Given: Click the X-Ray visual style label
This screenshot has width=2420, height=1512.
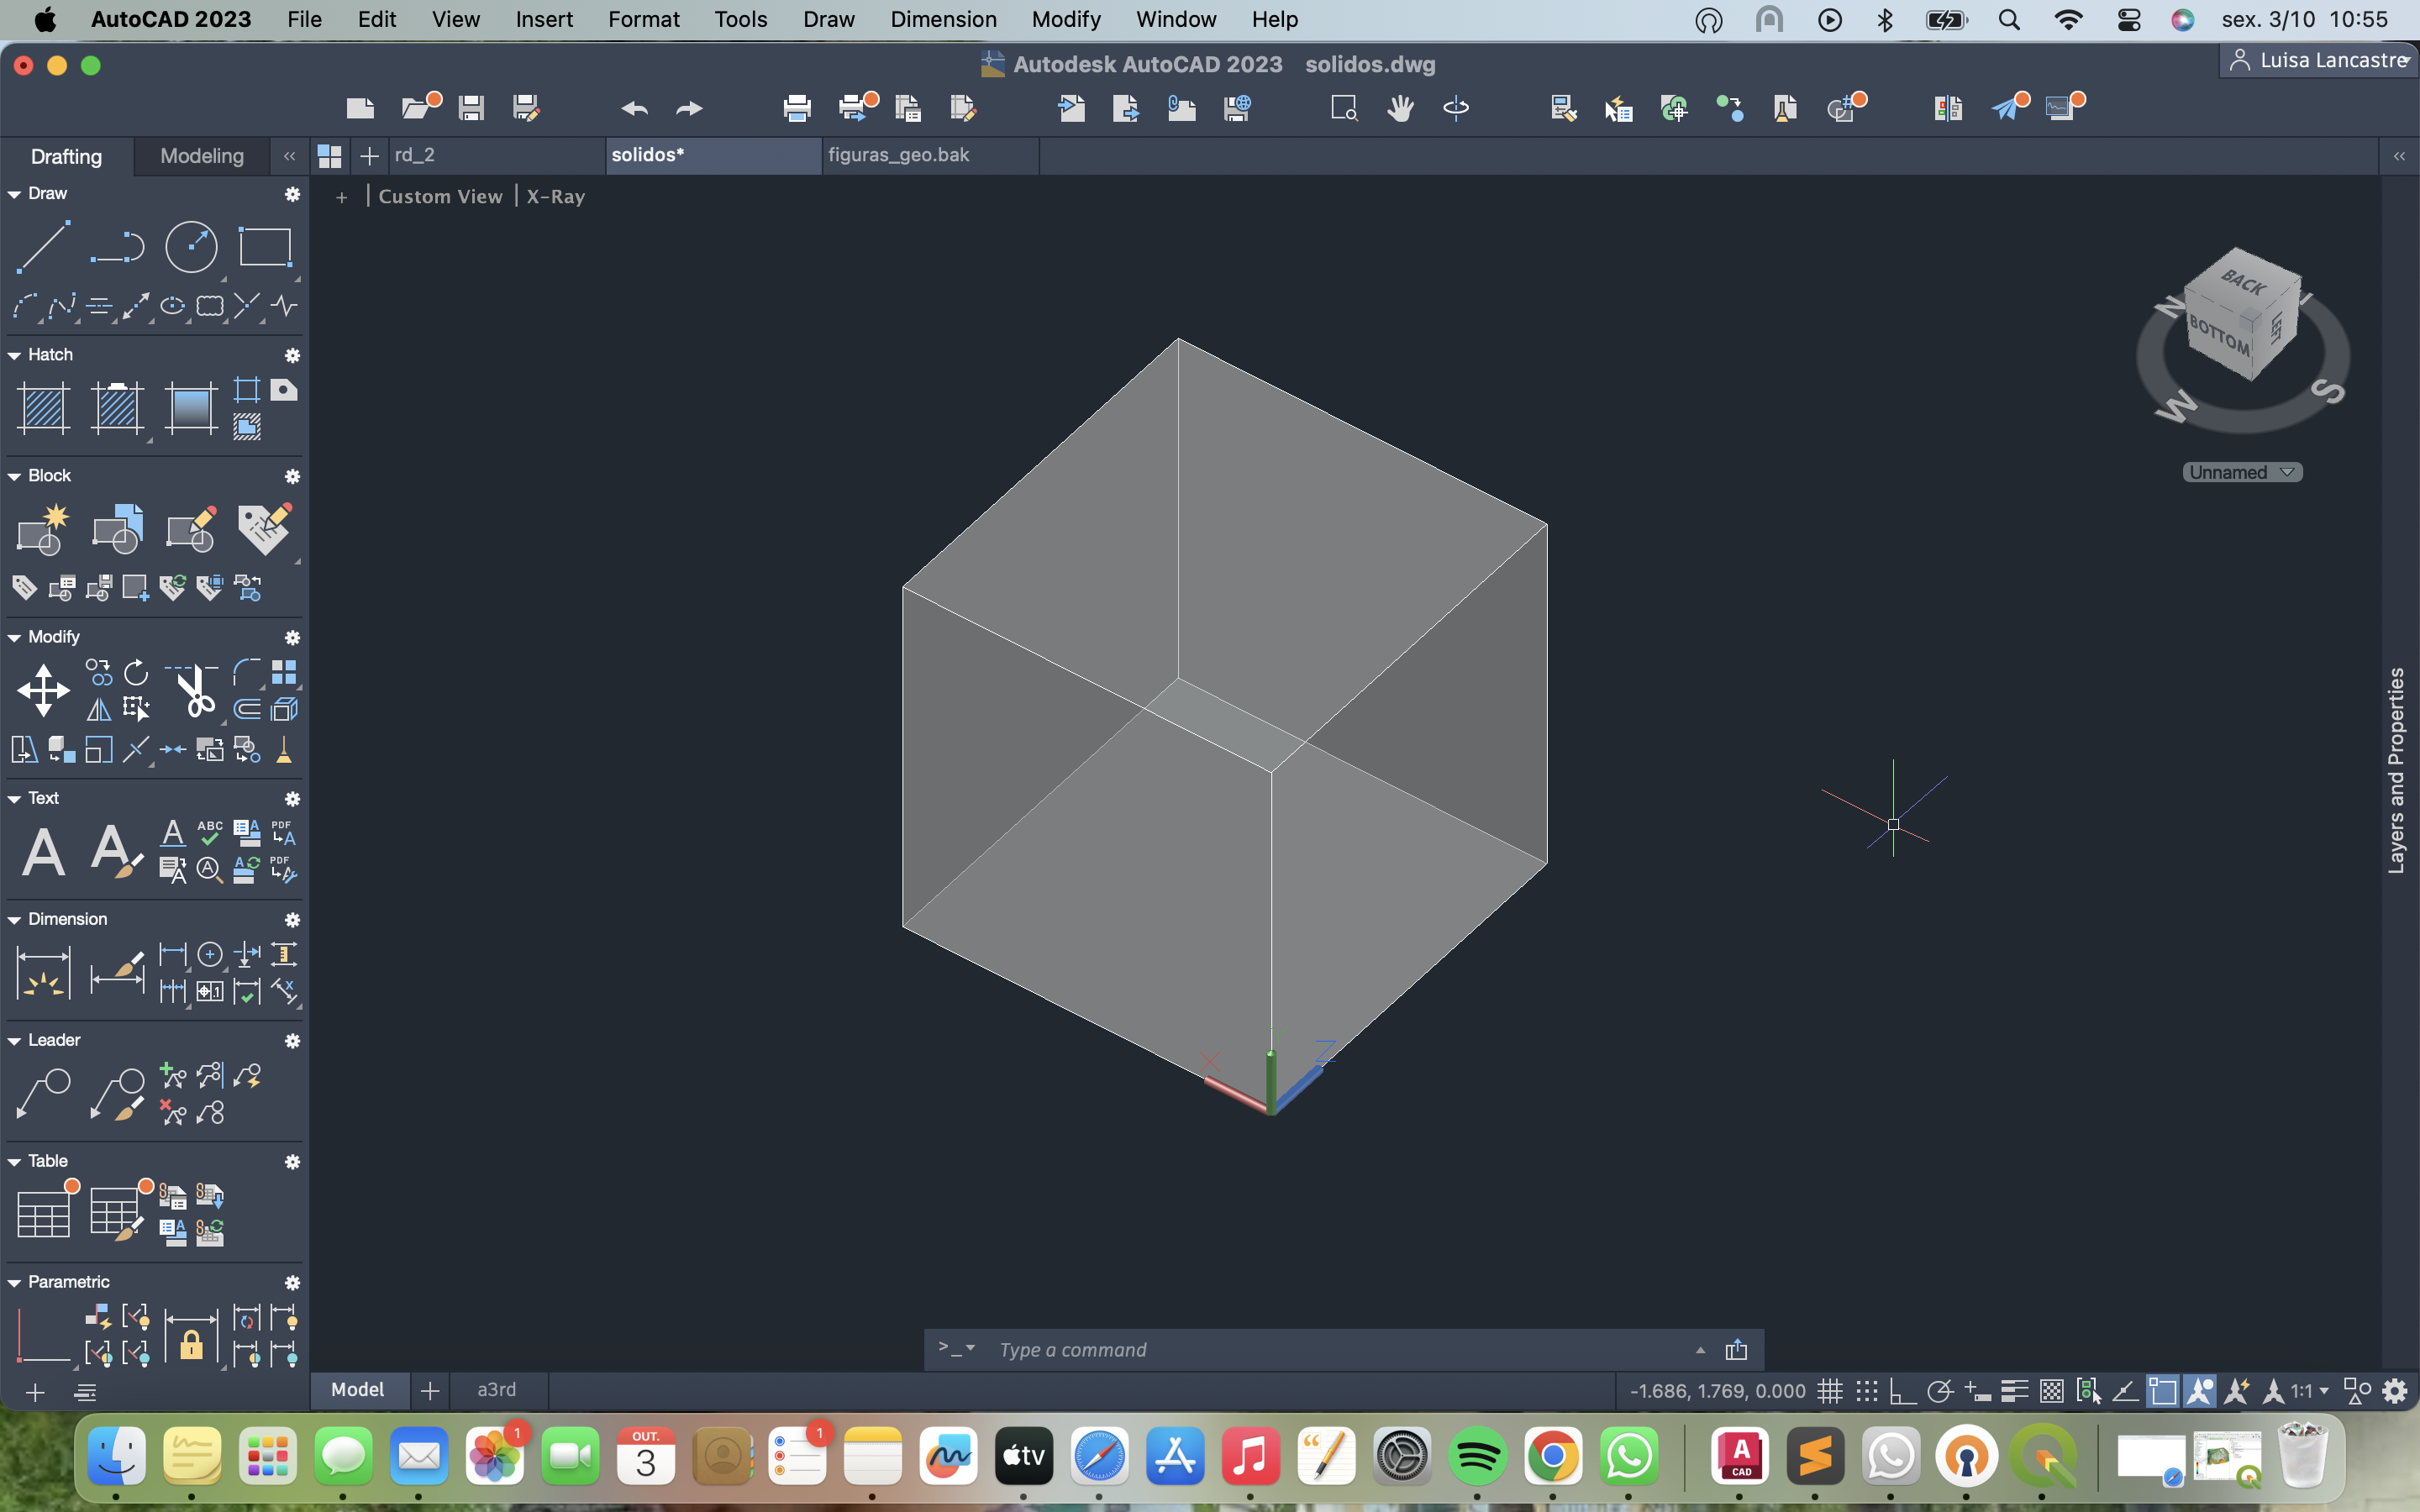Looking at the screenshot, I should tap(555, 197).
